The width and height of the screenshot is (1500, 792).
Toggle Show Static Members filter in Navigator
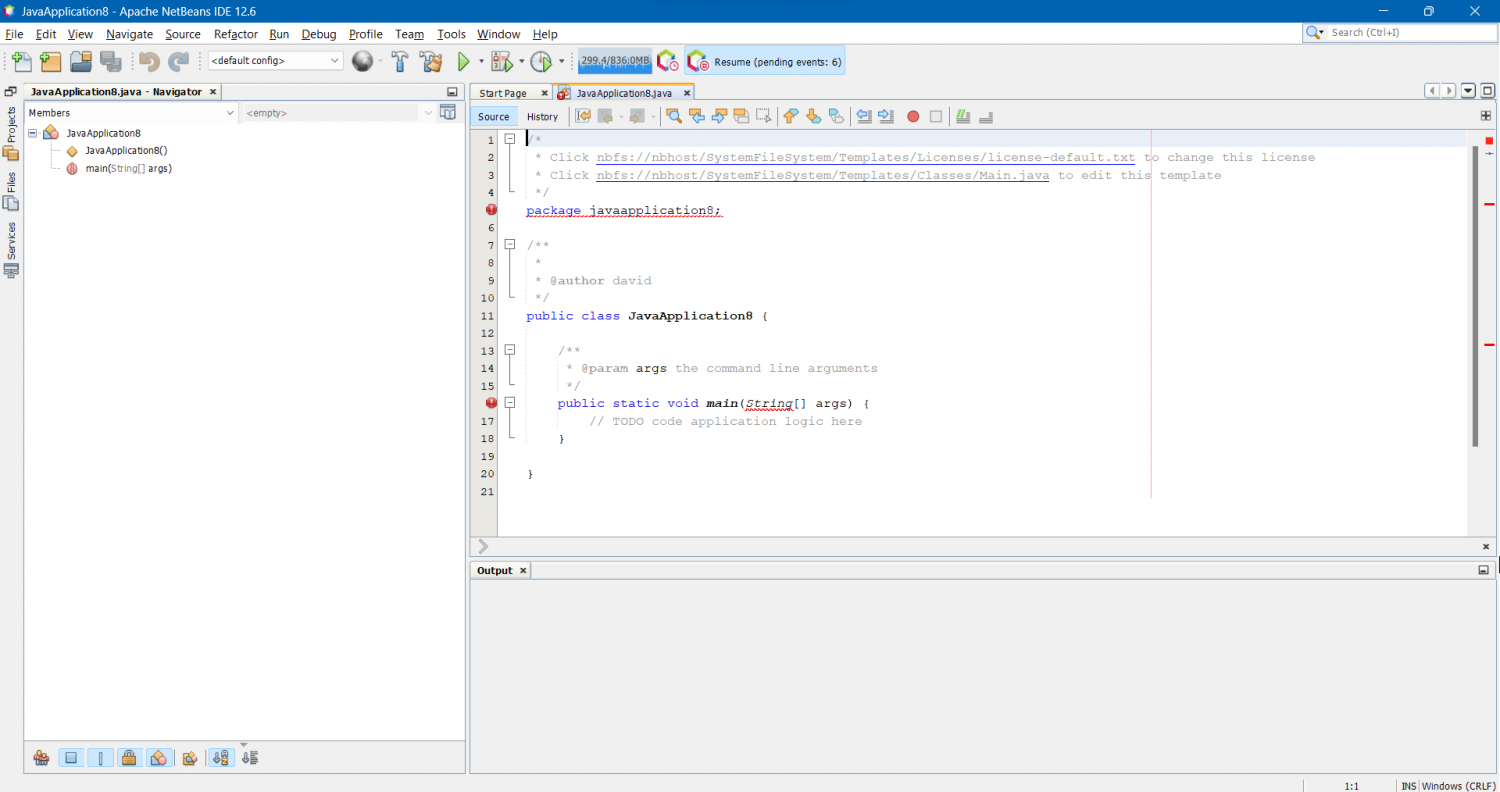coord(100,758)
